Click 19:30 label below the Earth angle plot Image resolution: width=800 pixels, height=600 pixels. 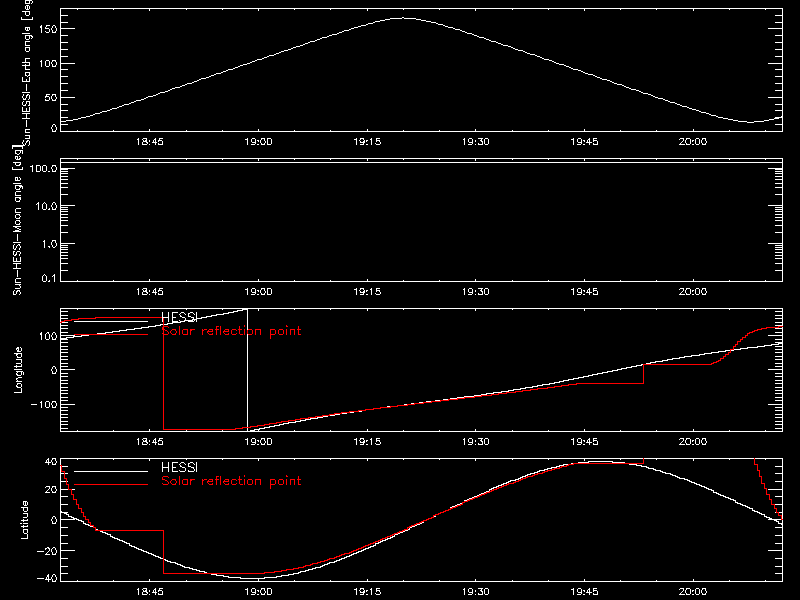click(476, 142)
